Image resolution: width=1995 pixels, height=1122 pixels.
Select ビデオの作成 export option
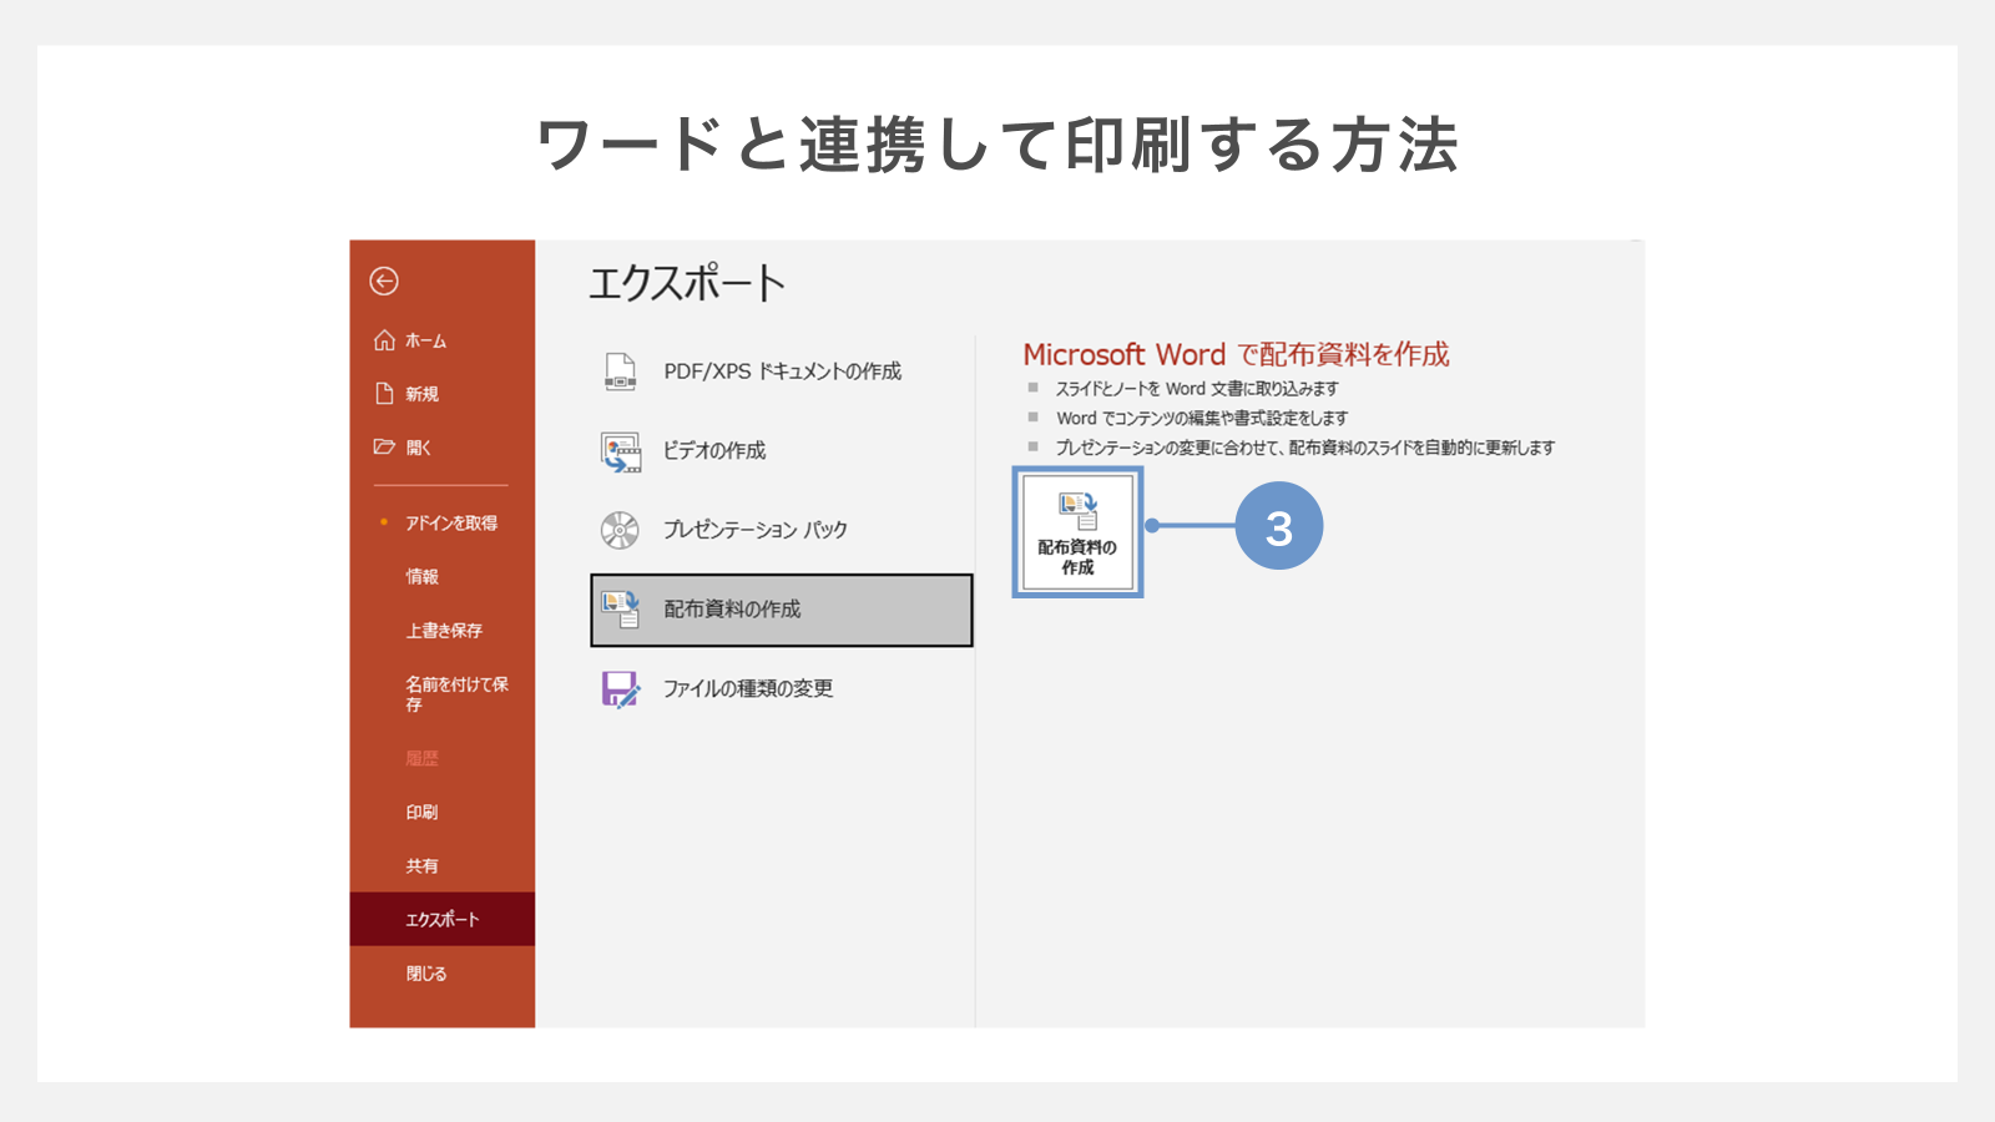(781, 451)
